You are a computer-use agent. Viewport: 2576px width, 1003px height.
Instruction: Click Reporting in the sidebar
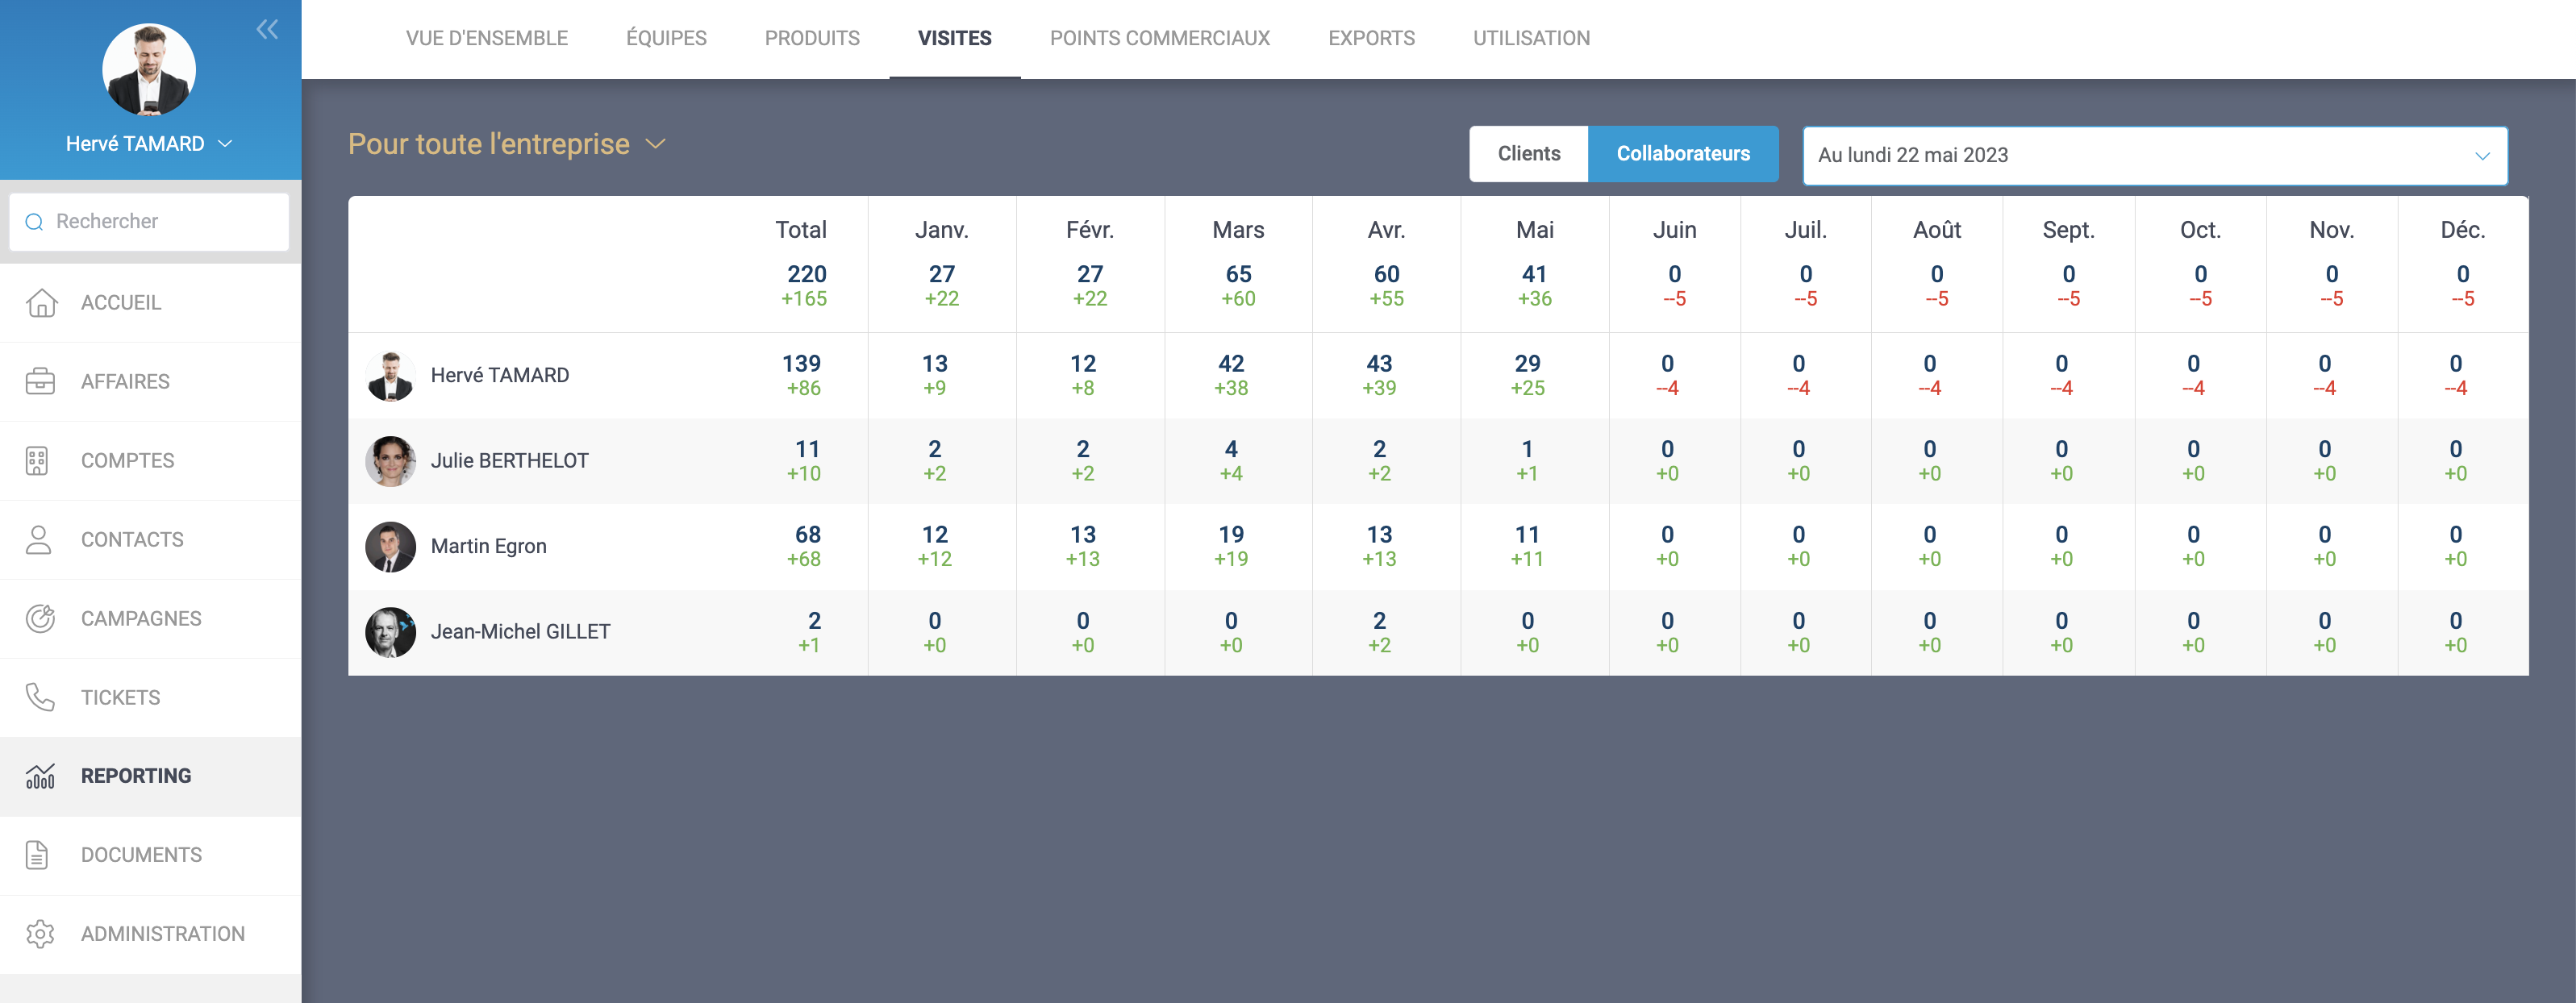click(x=135, y=776)
